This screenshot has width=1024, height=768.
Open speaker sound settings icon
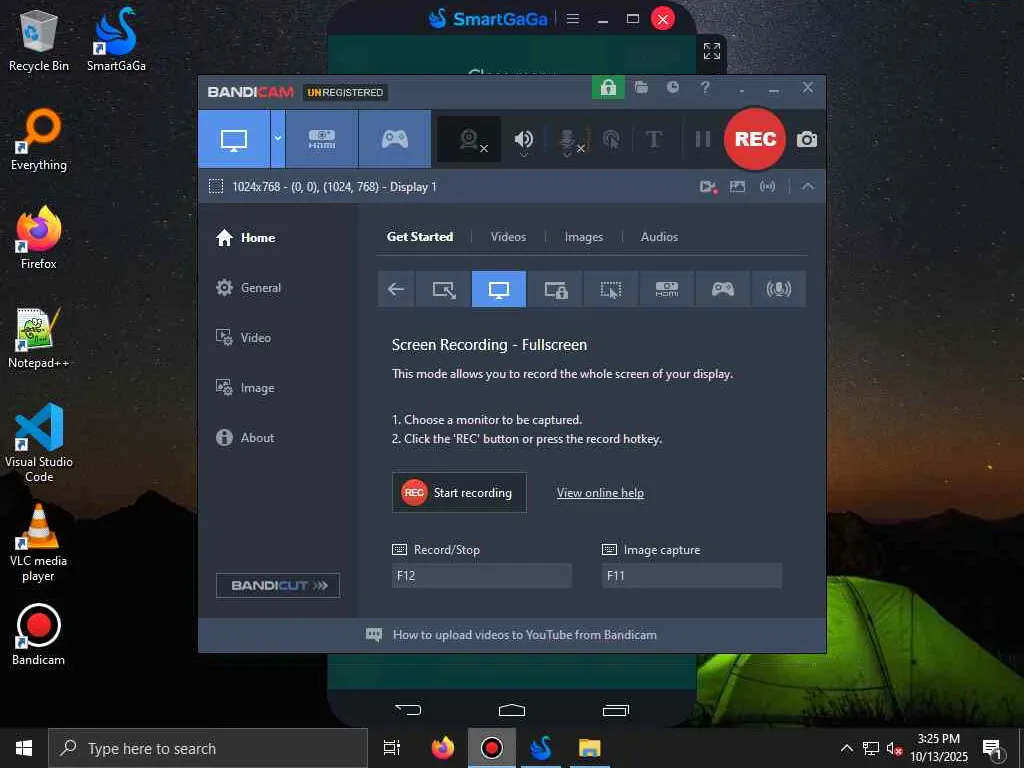[x=524, y=139]
